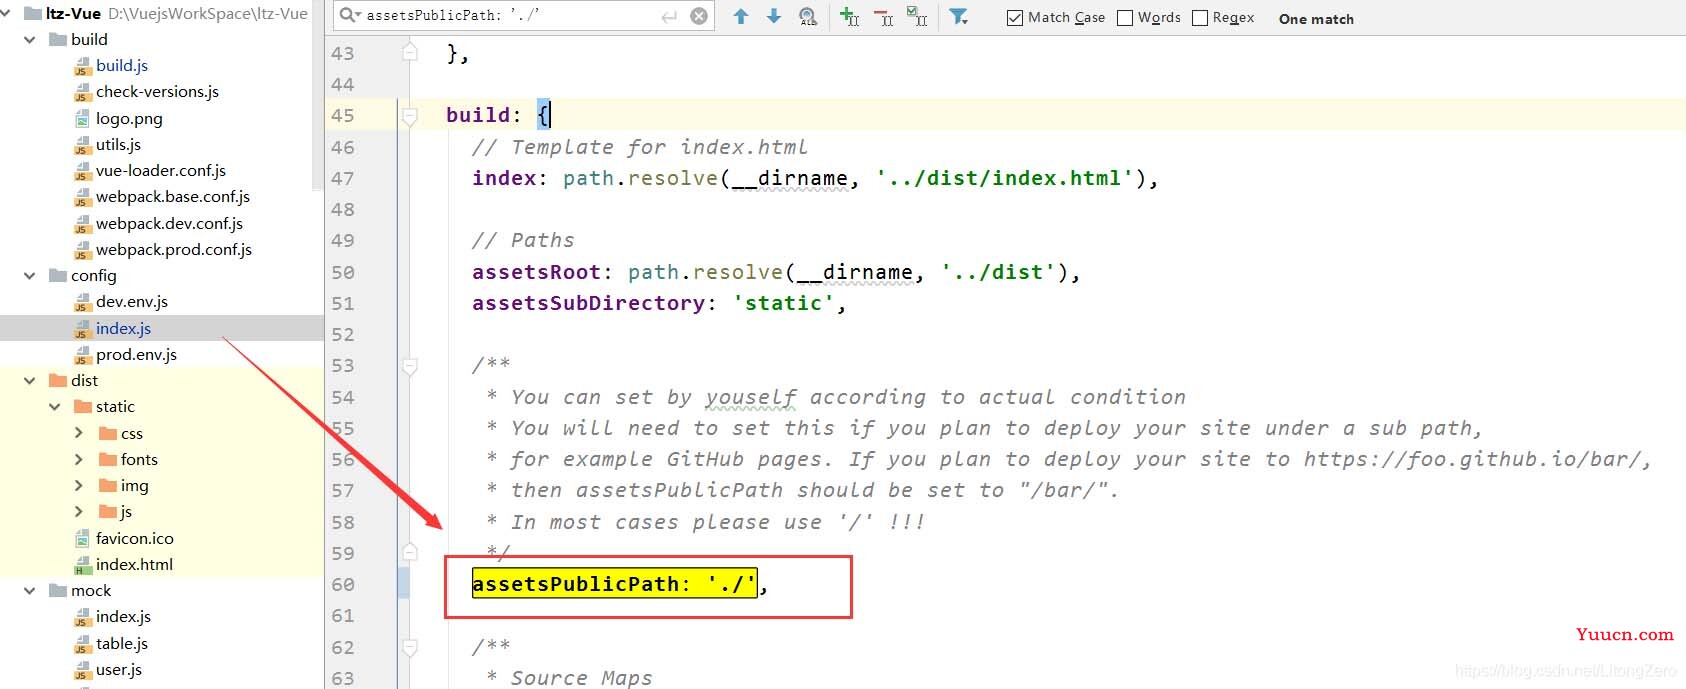Click '../dist/index.html' string in code
Image resolution: width=1686 pixels, height=689 pixels.
coord(1005,178)
